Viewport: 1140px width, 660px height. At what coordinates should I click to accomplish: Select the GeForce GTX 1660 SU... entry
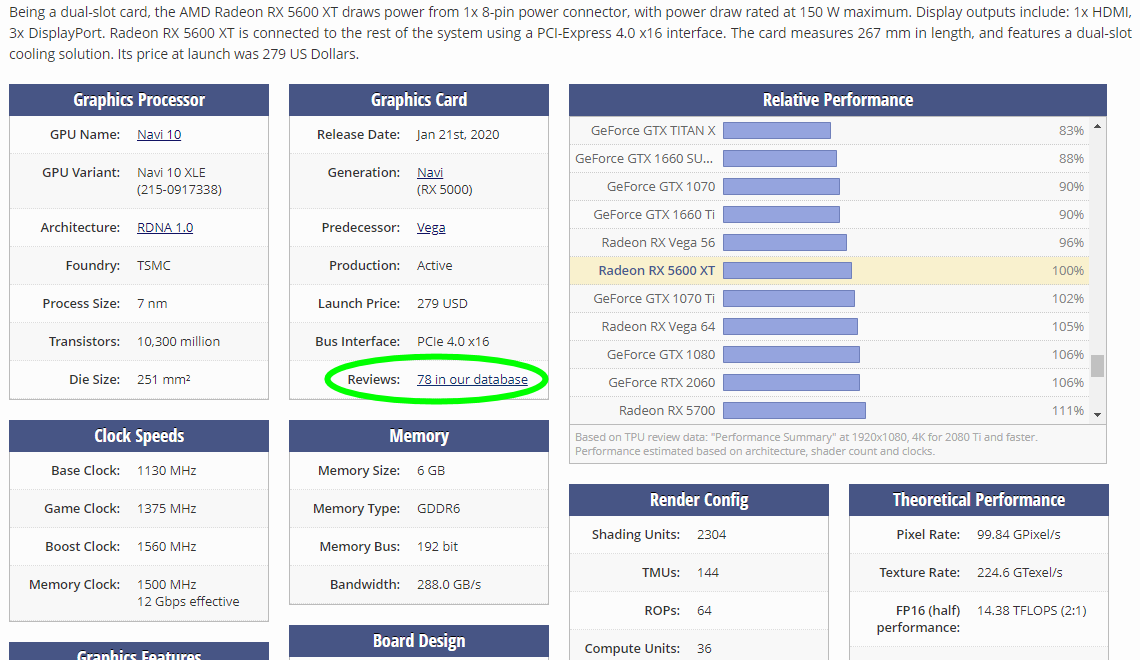click(x=644, y=158)
